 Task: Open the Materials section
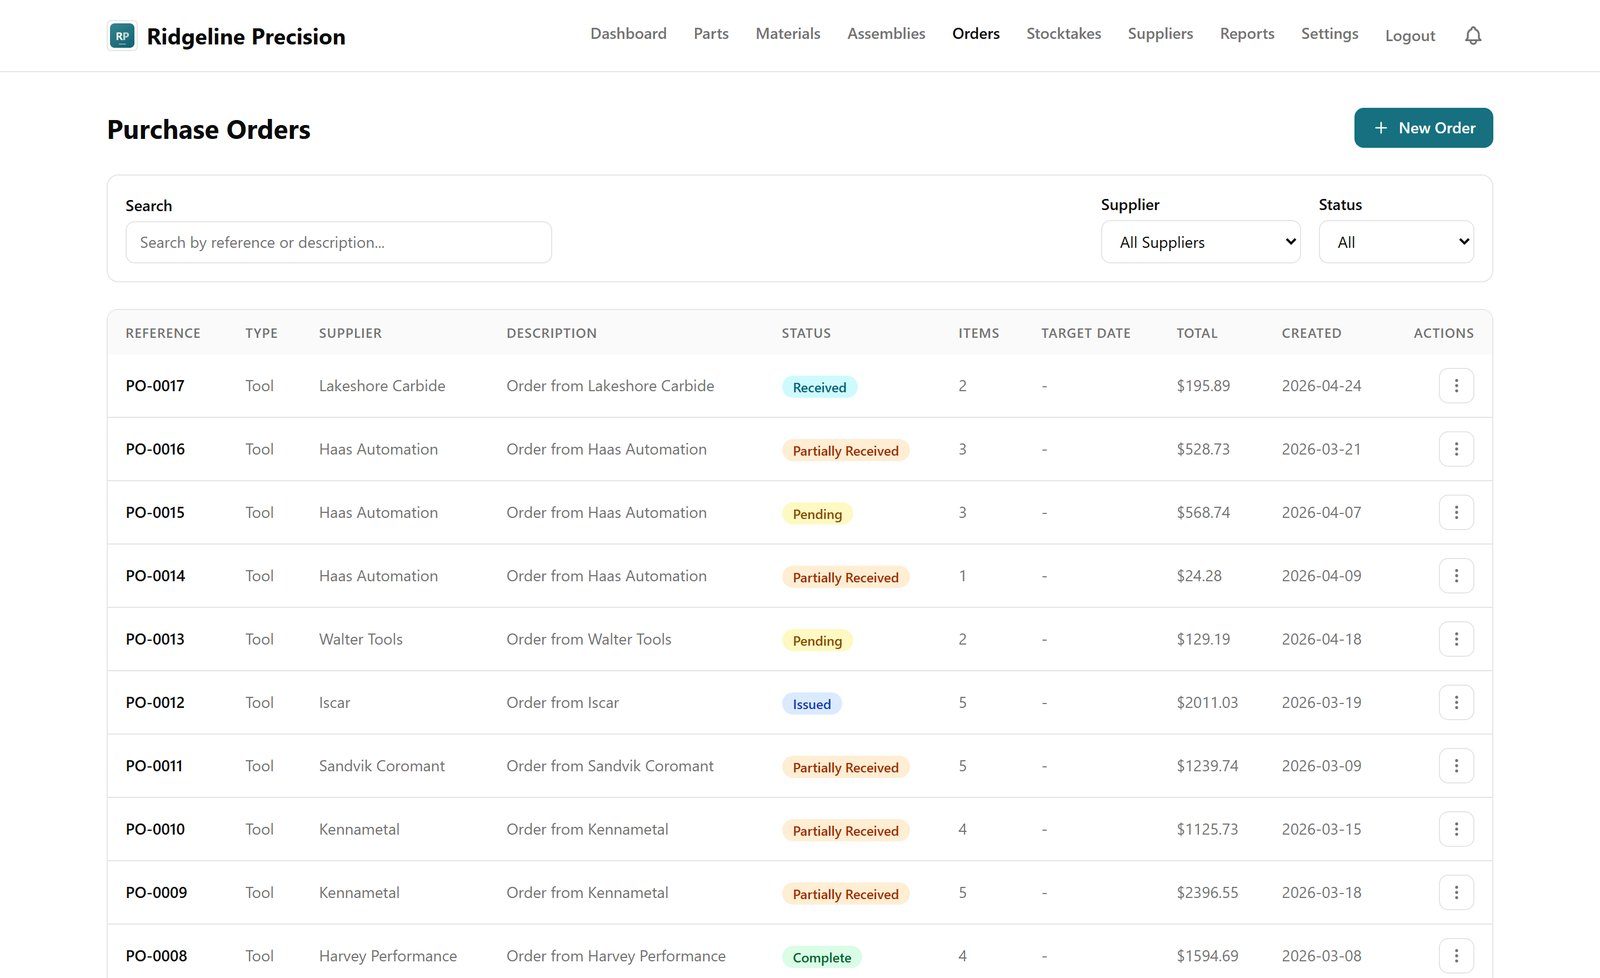(788, 34)
